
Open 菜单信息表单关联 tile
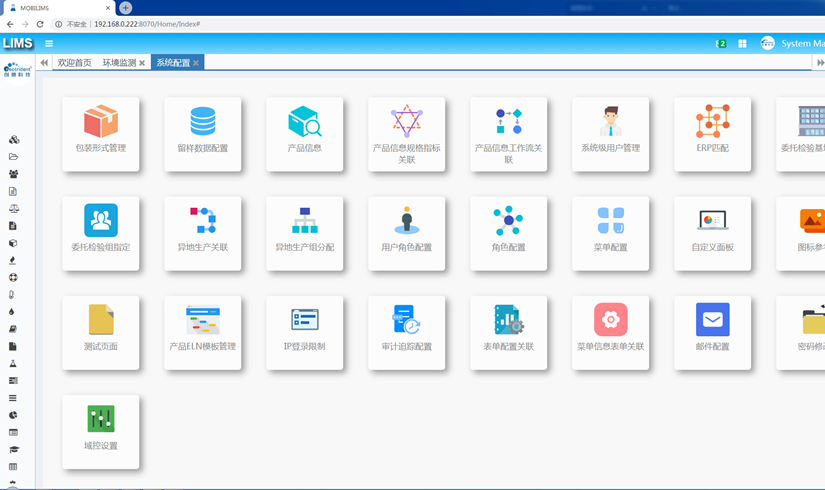(610, 333)
